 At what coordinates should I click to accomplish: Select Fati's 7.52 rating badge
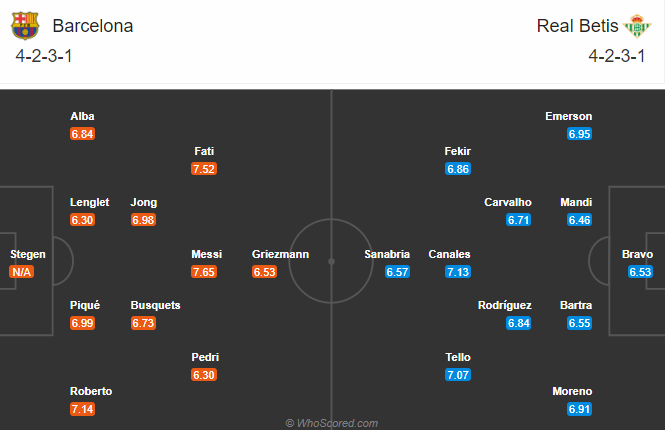[x=204, y=169]
